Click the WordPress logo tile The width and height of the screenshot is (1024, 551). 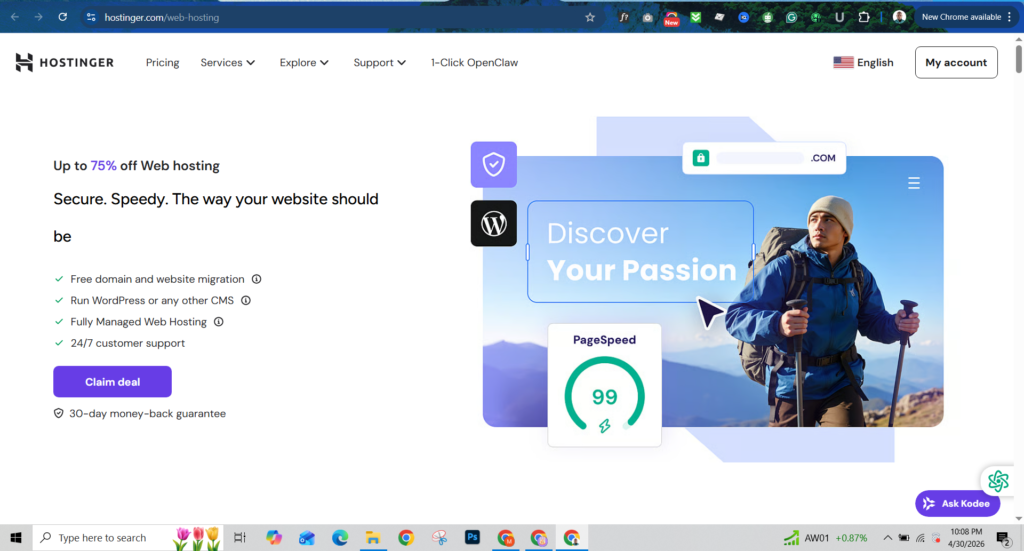494,224
